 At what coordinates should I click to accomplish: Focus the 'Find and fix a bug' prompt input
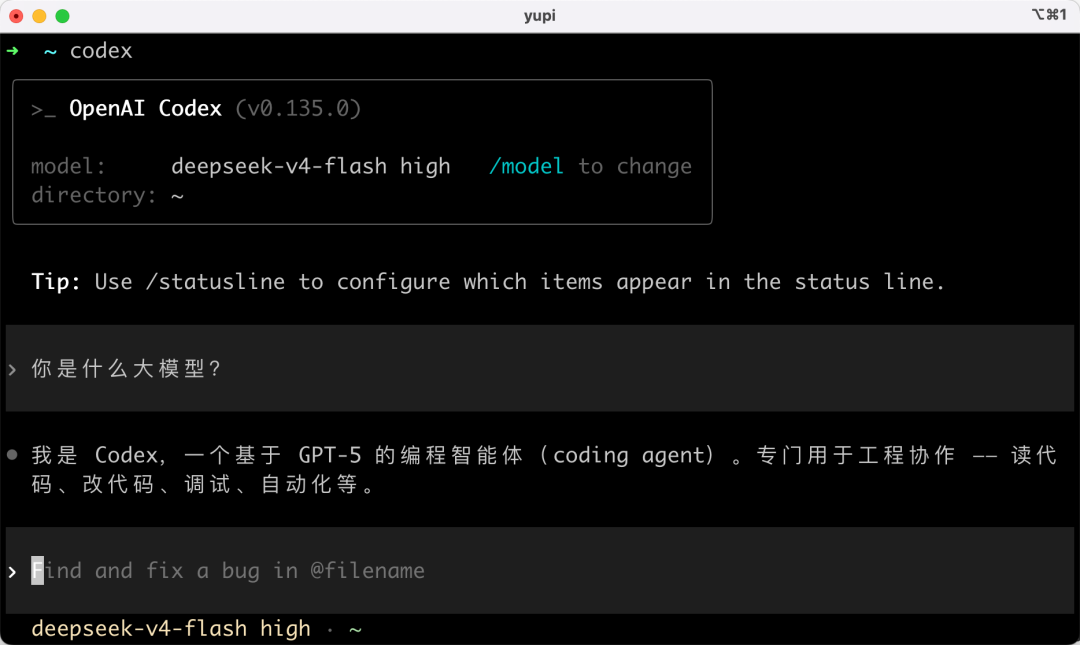[x=540, y=571]
